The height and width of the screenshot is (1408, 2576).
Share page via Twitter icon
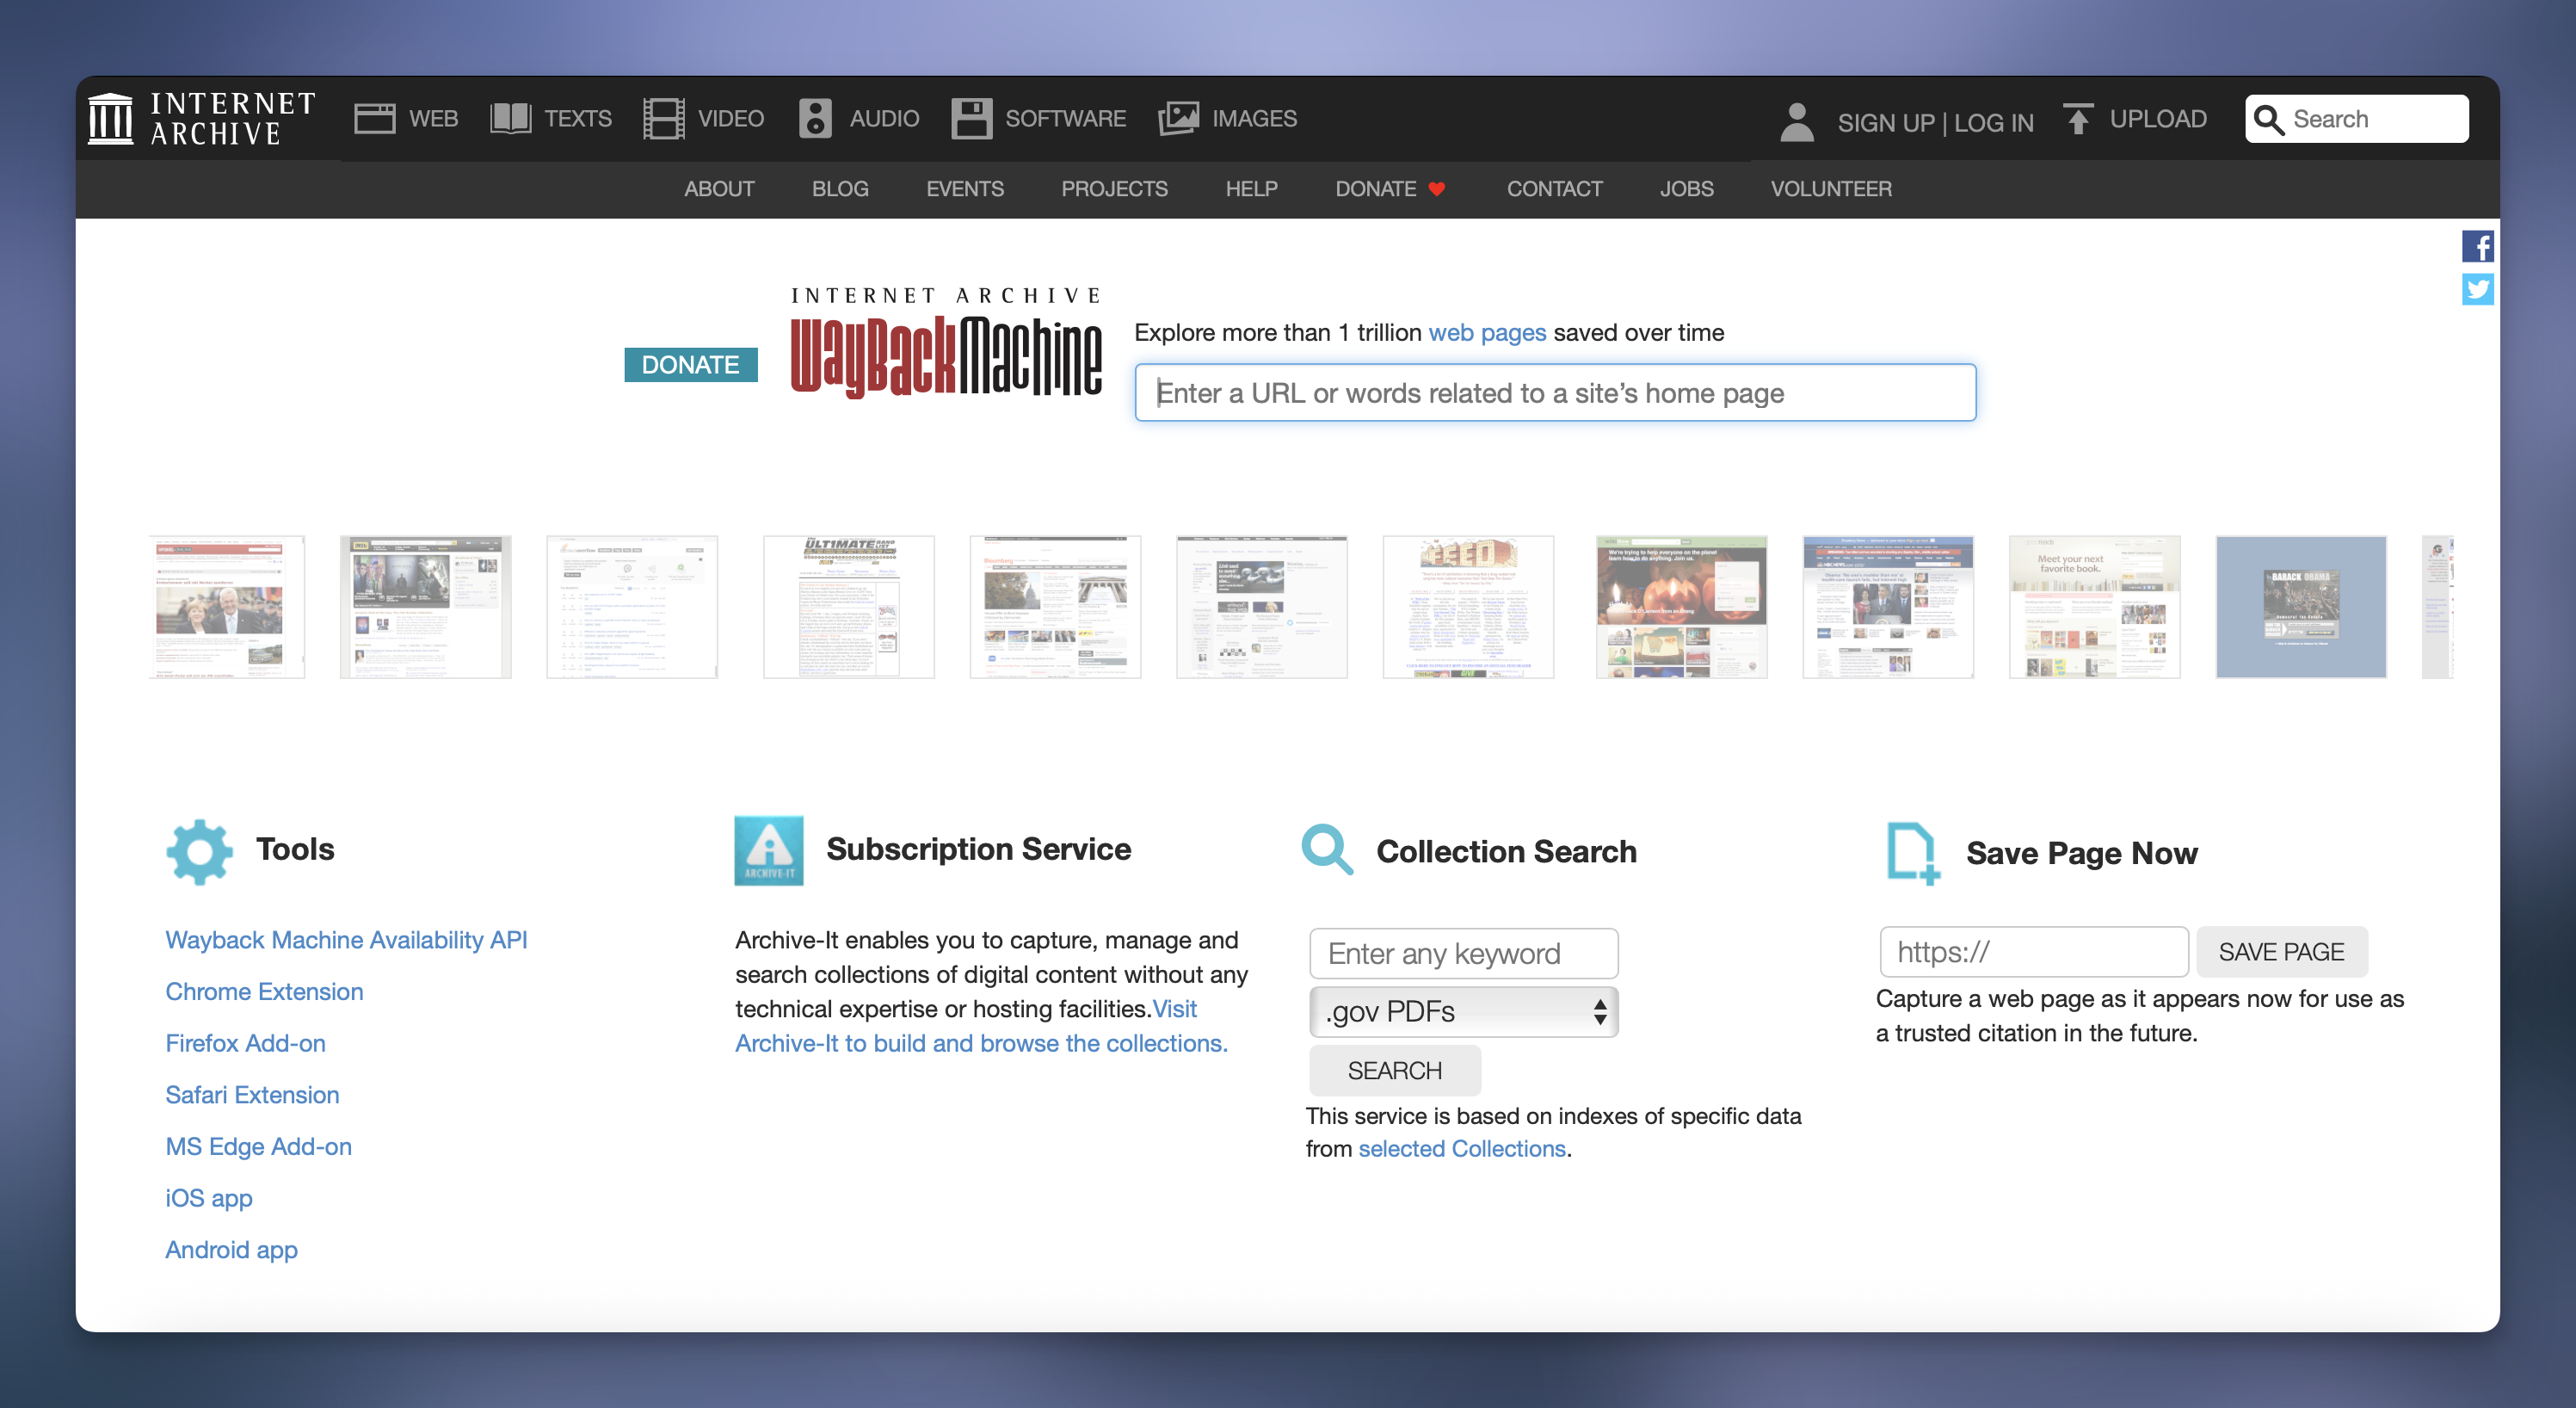[2477, 289]
